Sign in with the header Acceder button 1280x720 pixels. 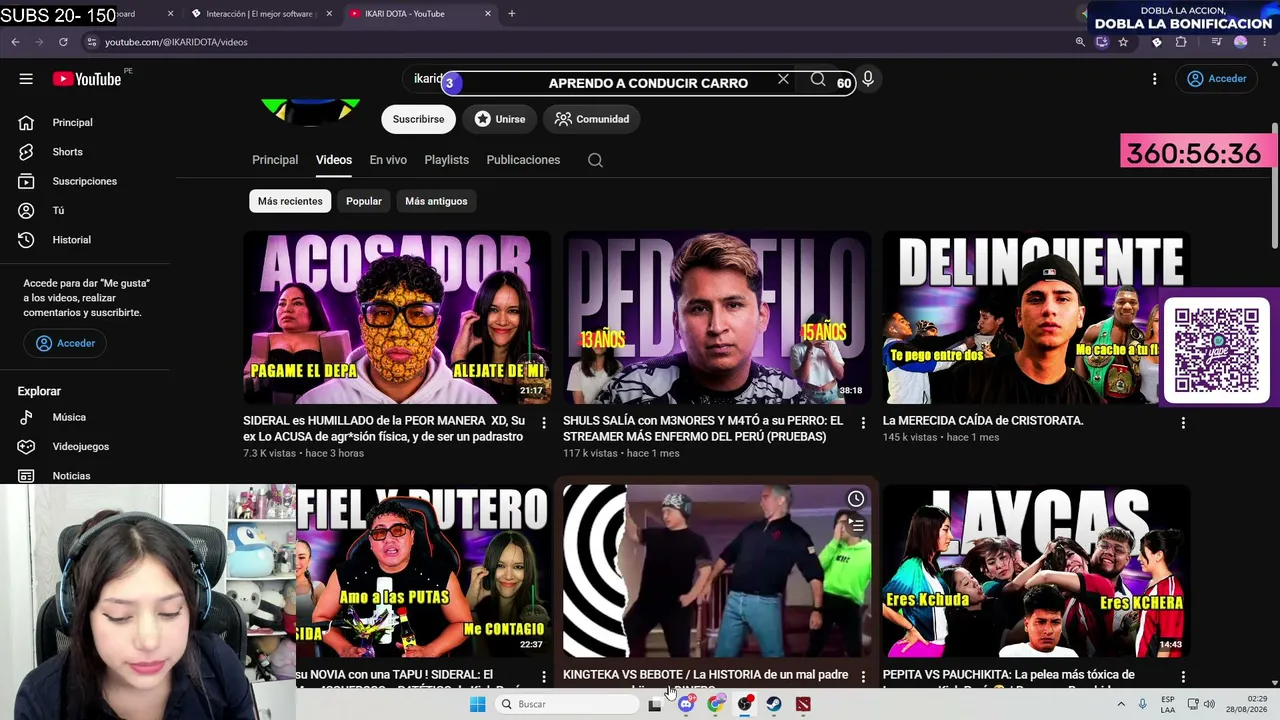(x=1217, y=79)
